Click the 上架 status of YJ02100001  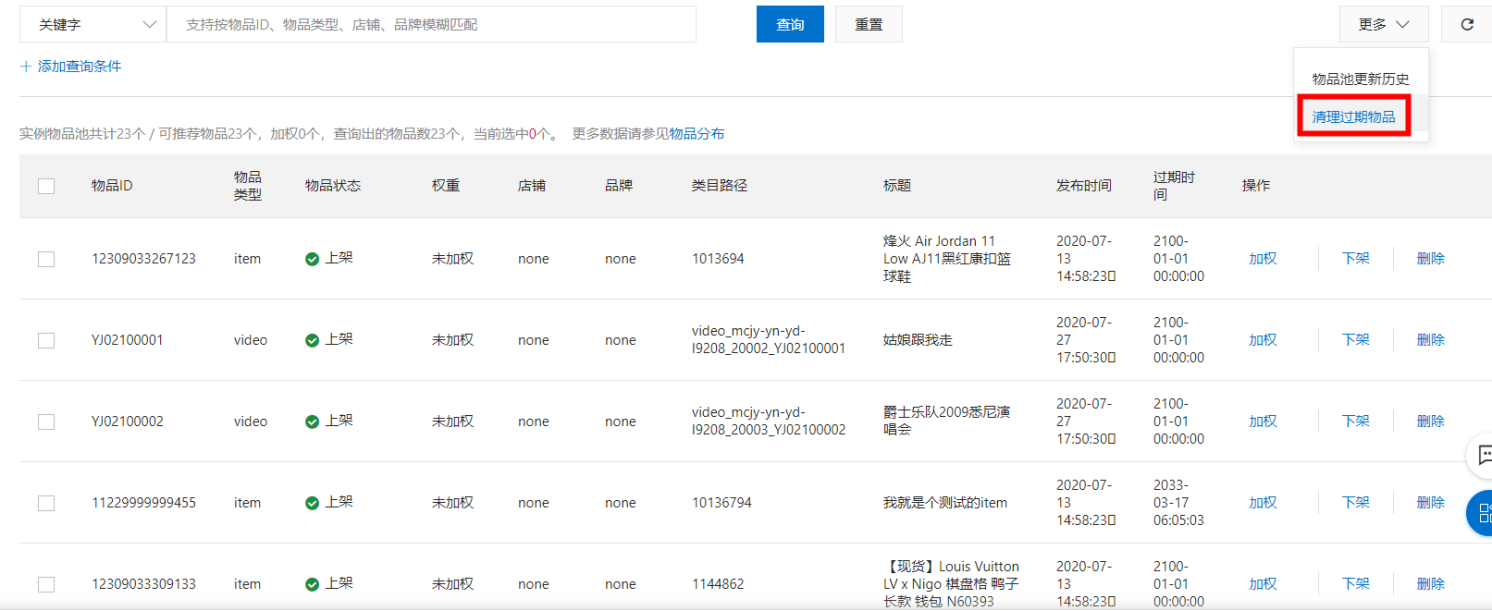pyautogui.click(x=329, y=340)
